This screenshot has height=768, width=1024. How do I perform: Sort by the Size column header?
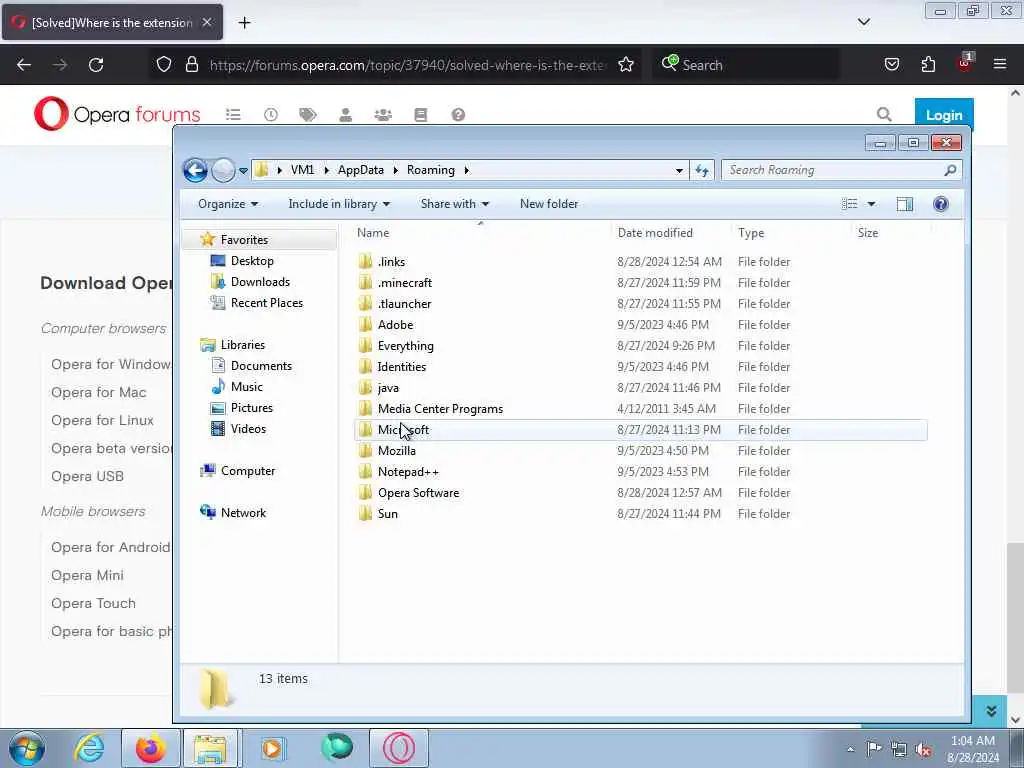click(x=867, y=232)
